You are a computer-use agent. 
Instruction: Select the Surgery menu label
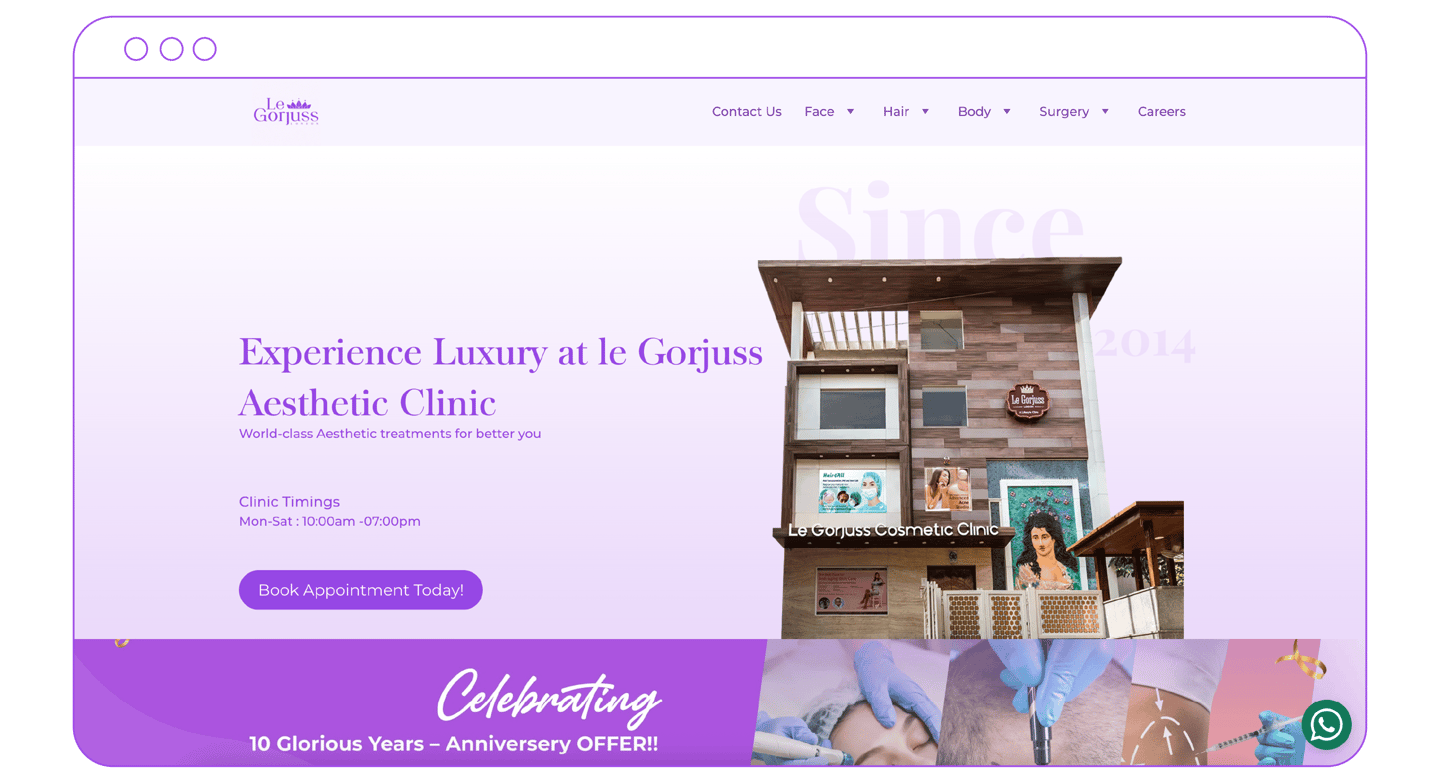pos(1064,112)
